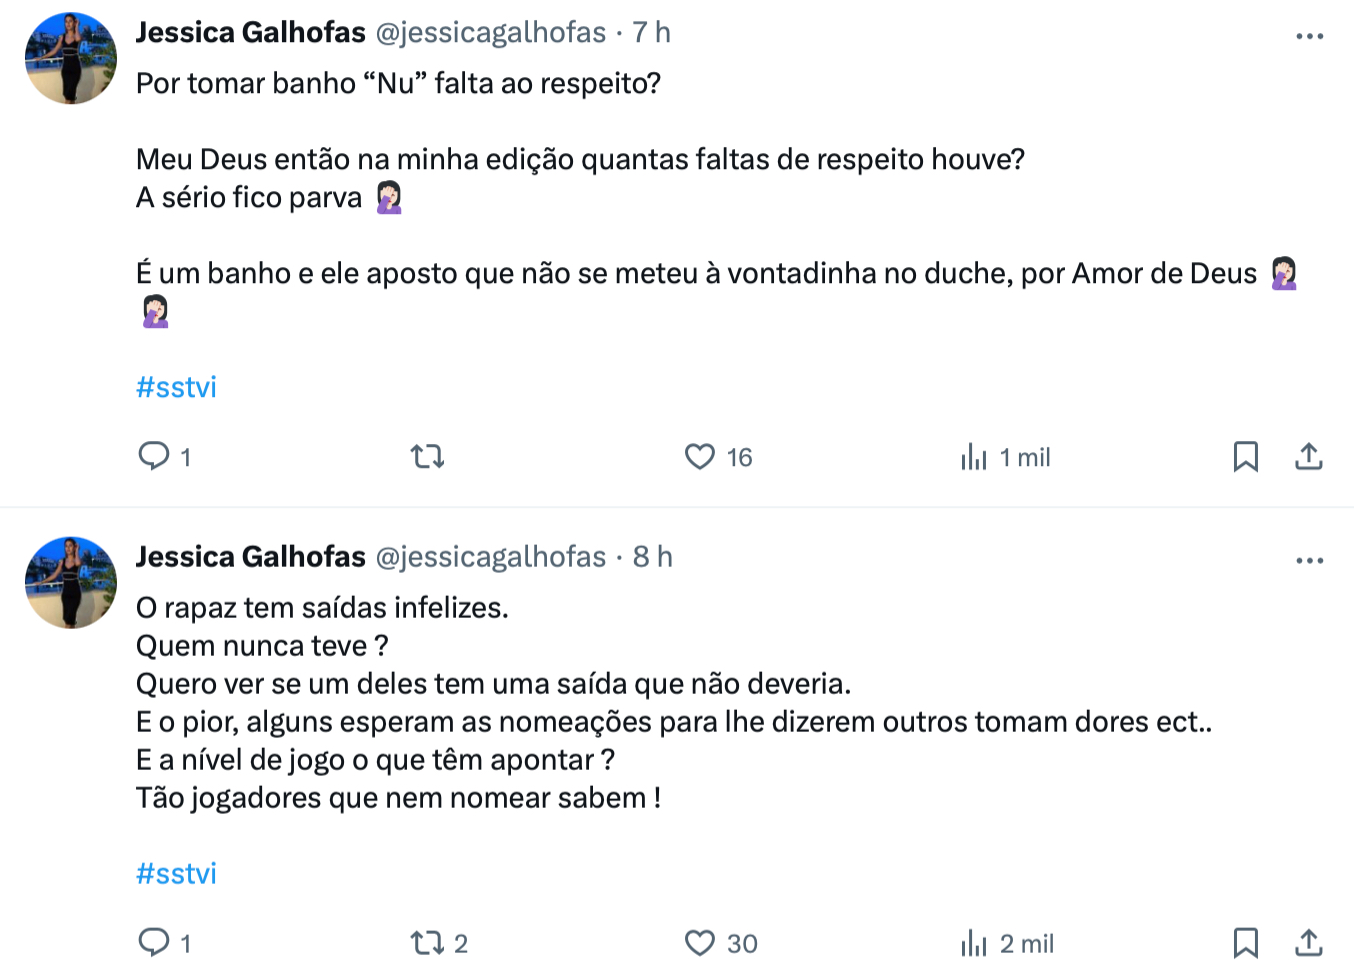Click the "8 h" timestamp of second tweet
This screenshot has width=1354, height=972.
click(x=652, y=557)
